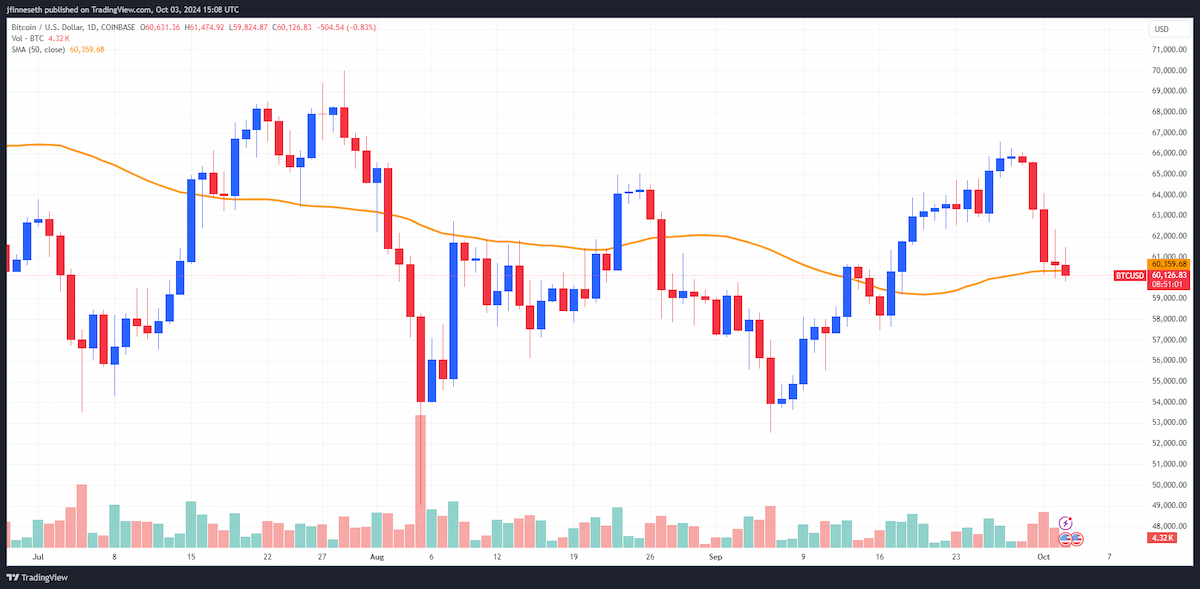Click the countdown timer 08:51:01 label
This screenshot has height=589, width=1200.
(x=1167, y=285)
